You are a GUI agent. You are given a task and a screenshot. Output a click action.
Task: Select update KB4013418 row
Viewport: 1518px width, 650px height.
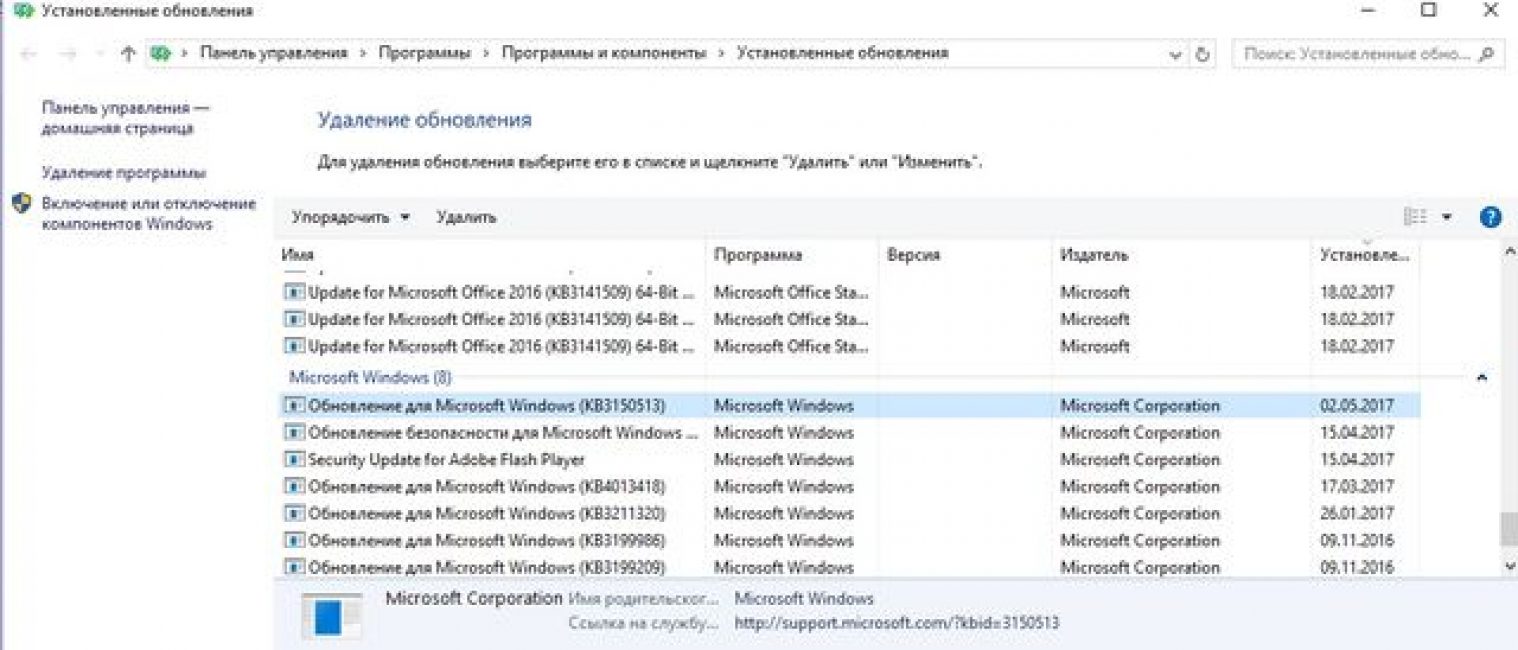(x=486, y=487)
